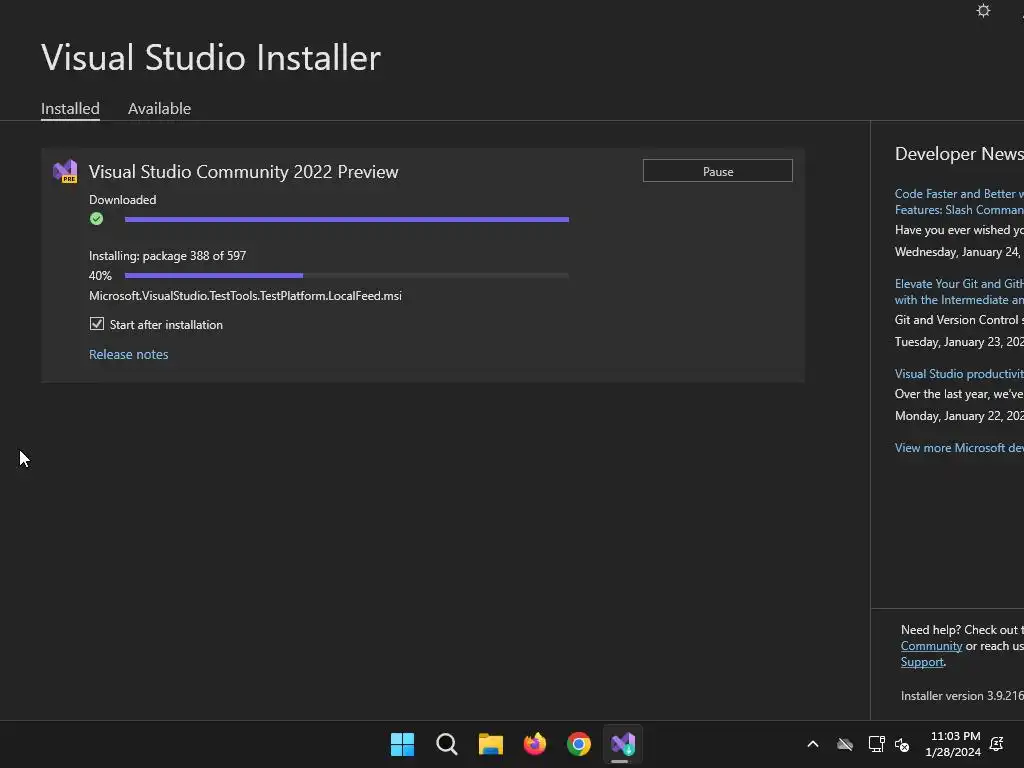Viewport: 1024px width, 768px height.
Task: Switch to the Available tab
Action: 159,108
